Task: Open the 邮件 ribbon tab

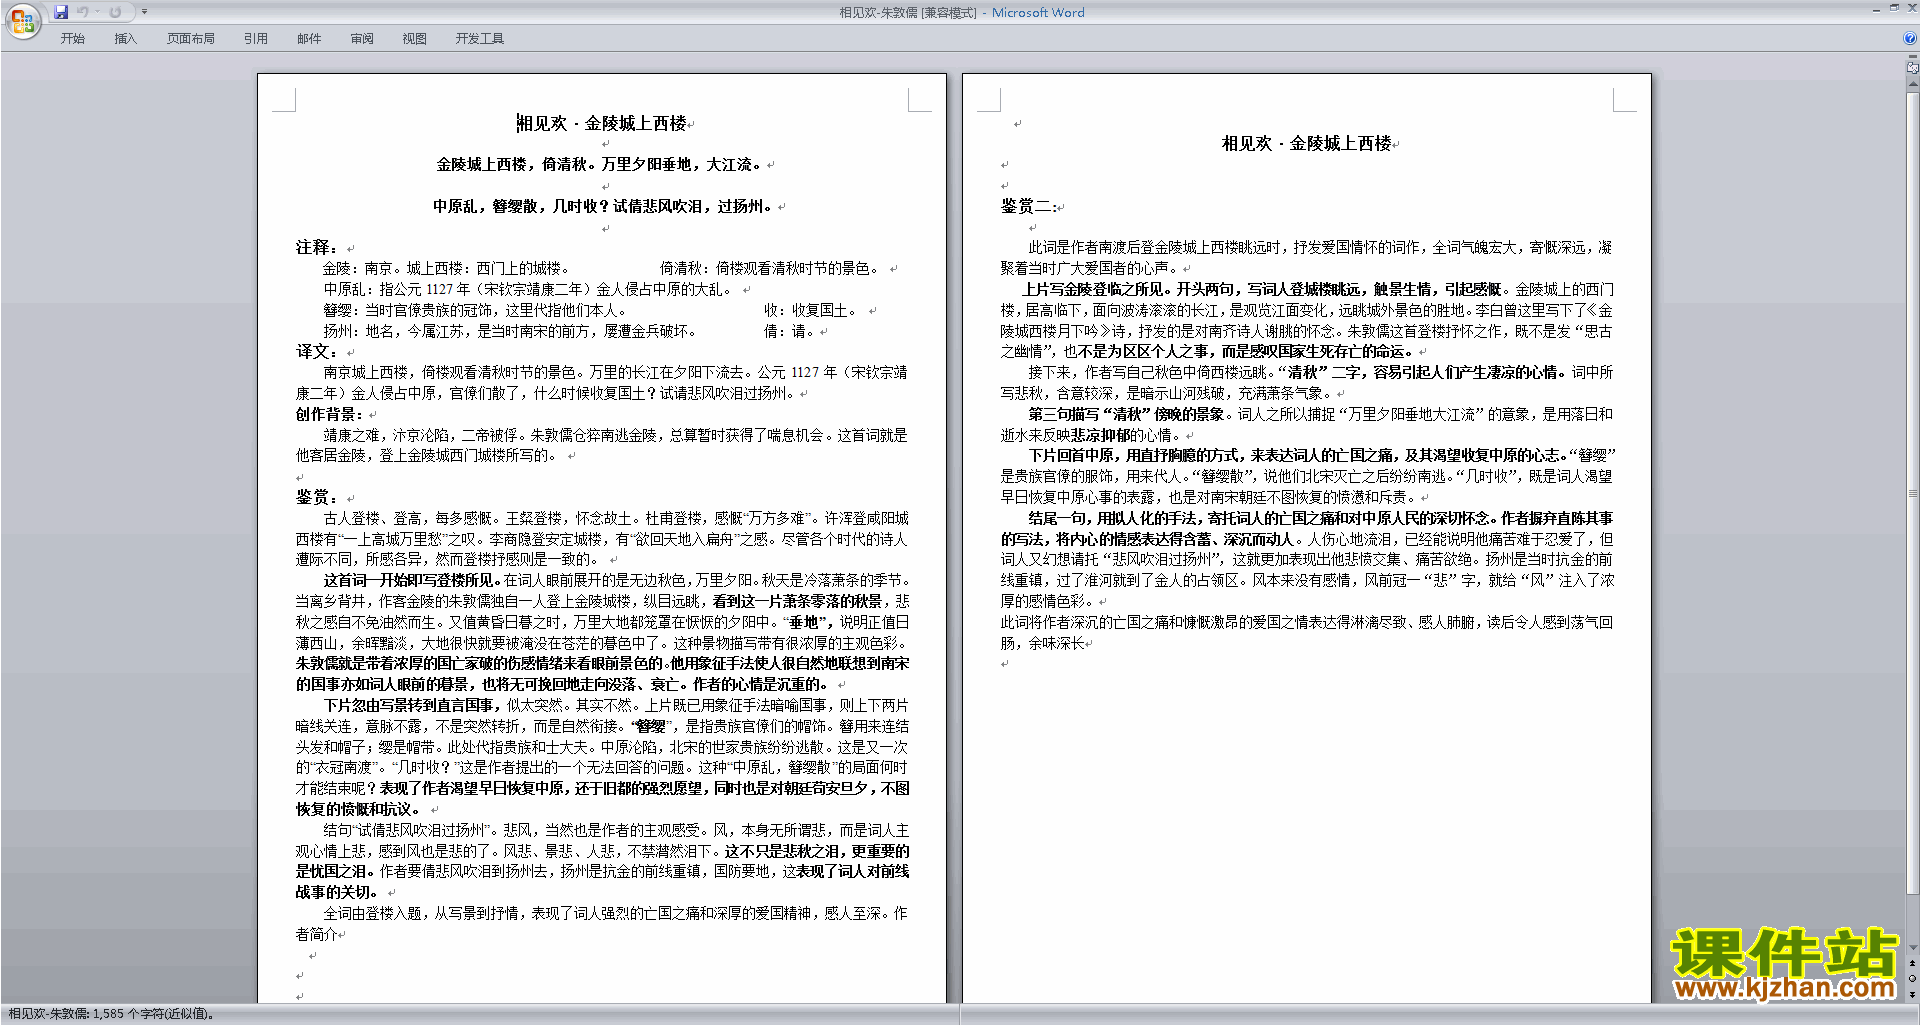Action: point(309,39)
